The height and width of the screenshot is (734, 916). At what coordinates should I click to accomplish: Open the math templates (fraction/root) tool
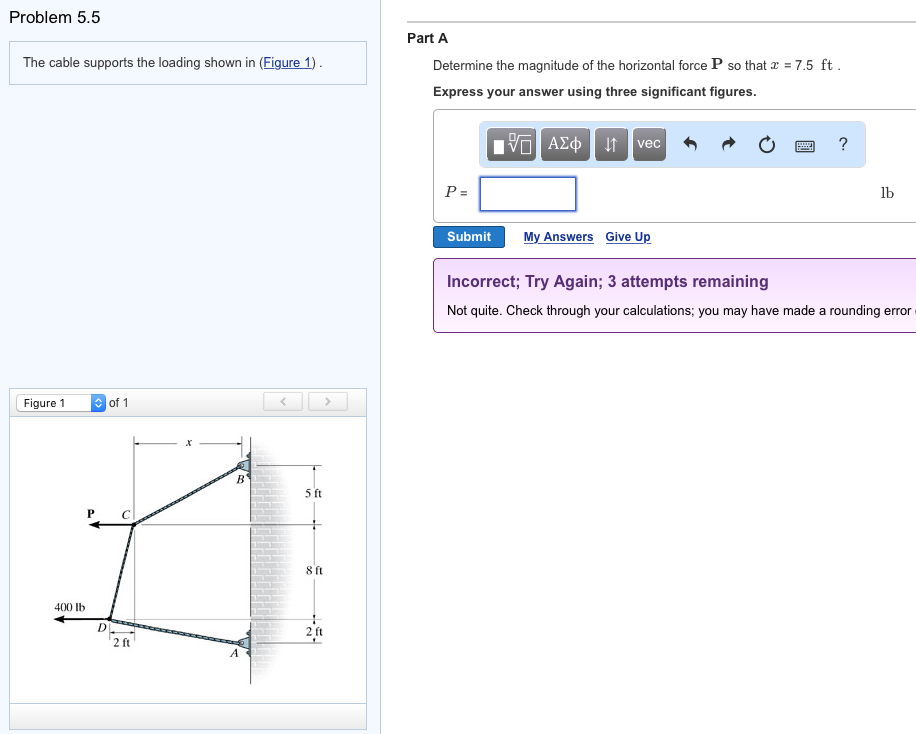[514, 145]
